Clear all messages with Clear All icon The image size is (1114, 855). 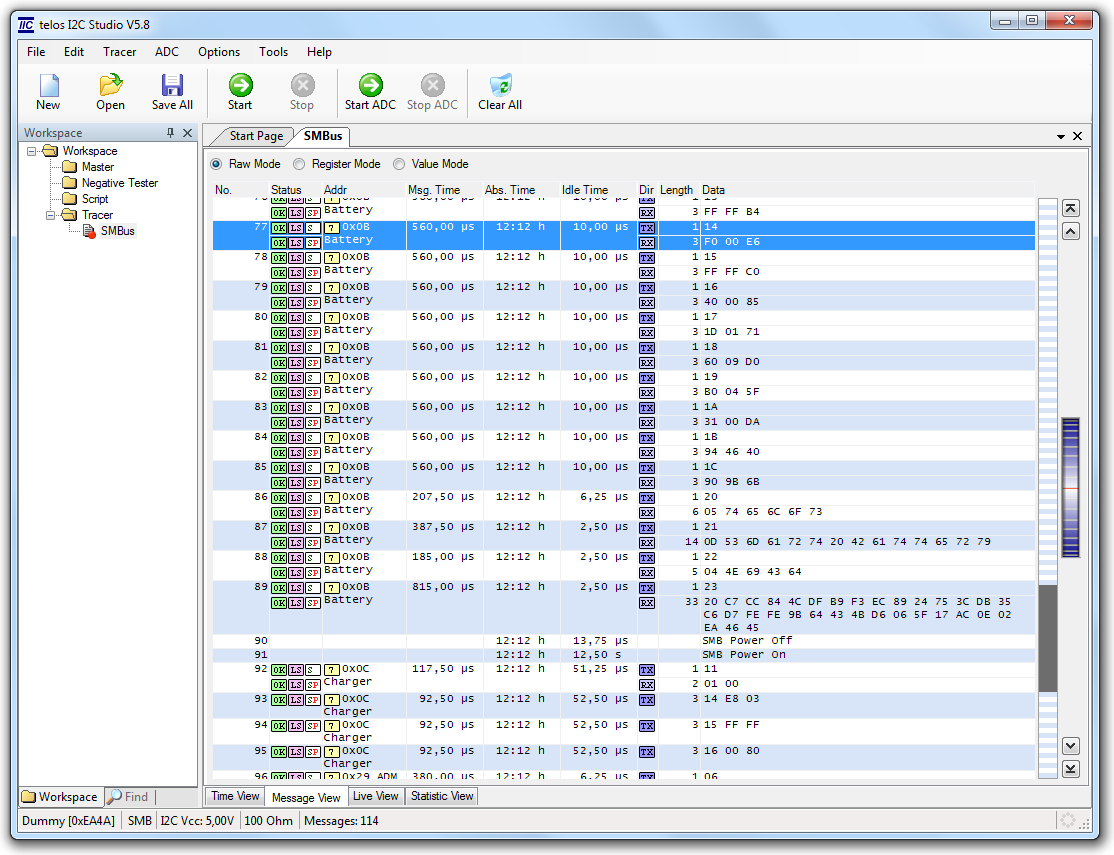click(500, 87)
